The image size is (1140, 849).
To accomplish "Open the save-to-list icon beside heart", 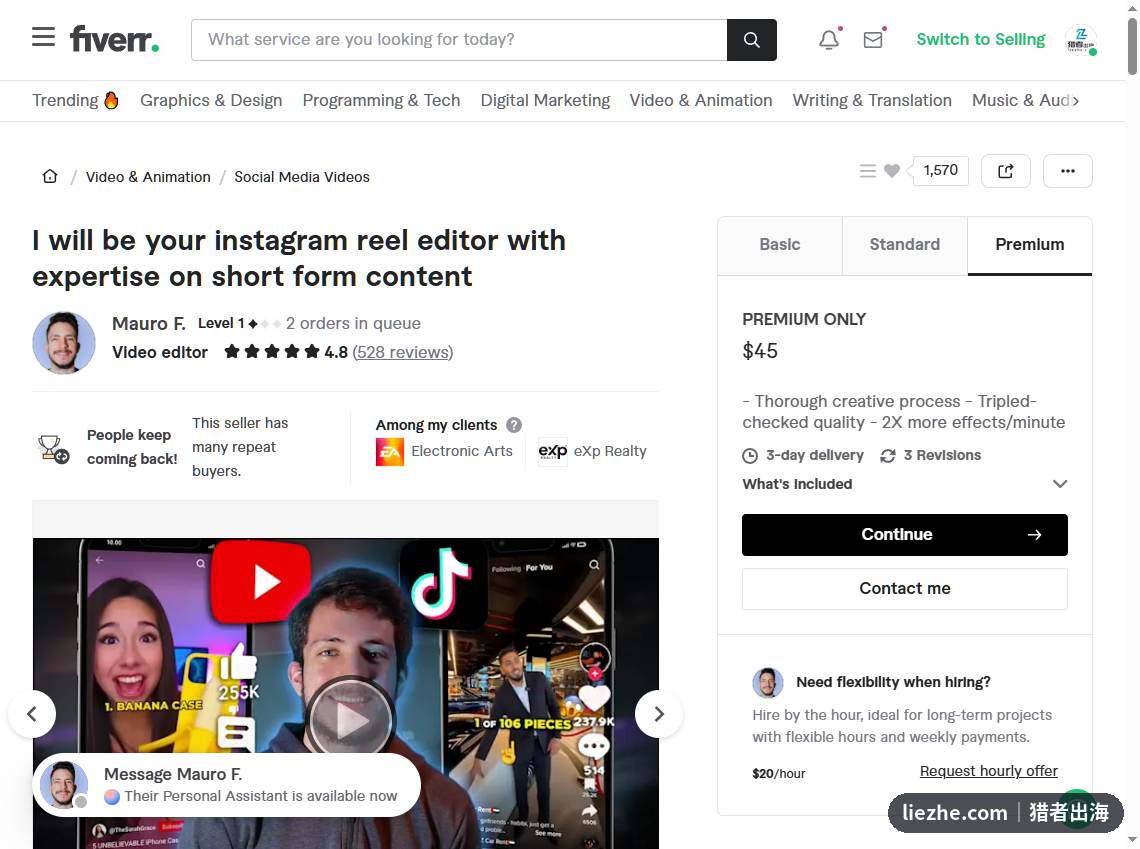I will coord(867,171).
